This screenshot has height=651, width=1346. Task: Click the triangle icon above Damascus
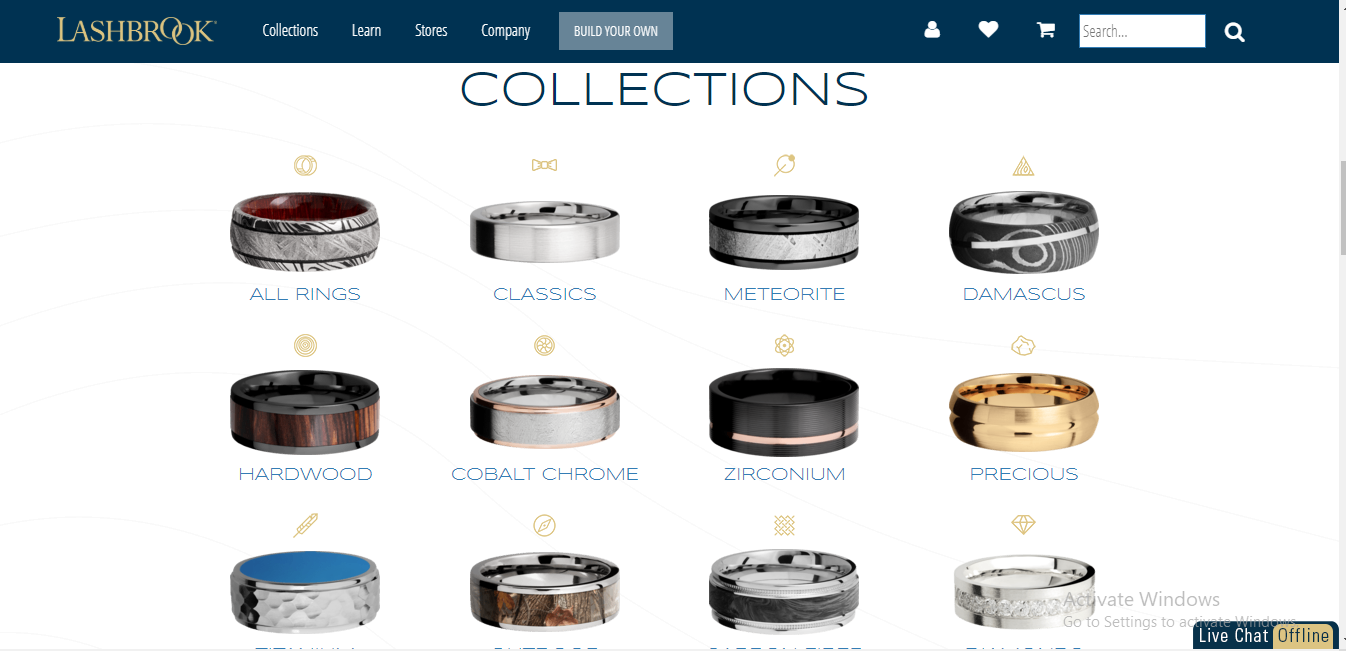1023,166
